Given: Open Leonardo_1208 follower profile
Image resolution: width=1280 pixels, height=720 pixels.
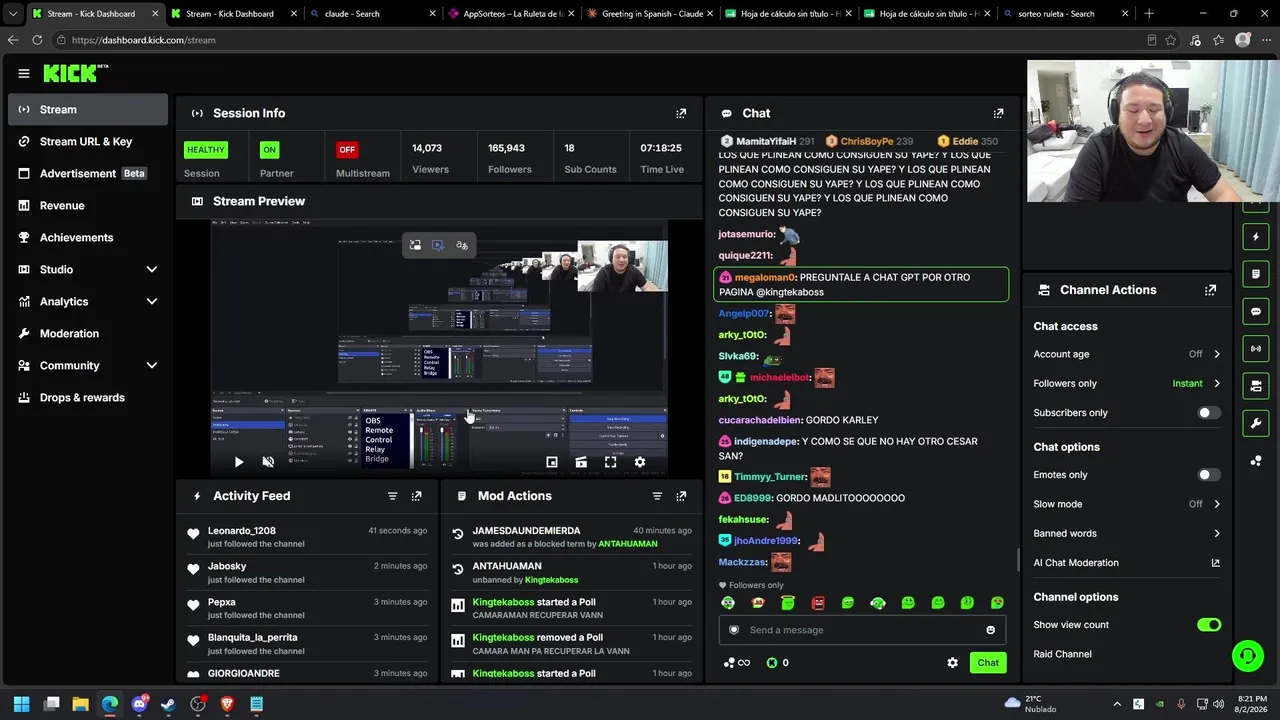Looking at the screenshot, I should (x=241, y=531).
